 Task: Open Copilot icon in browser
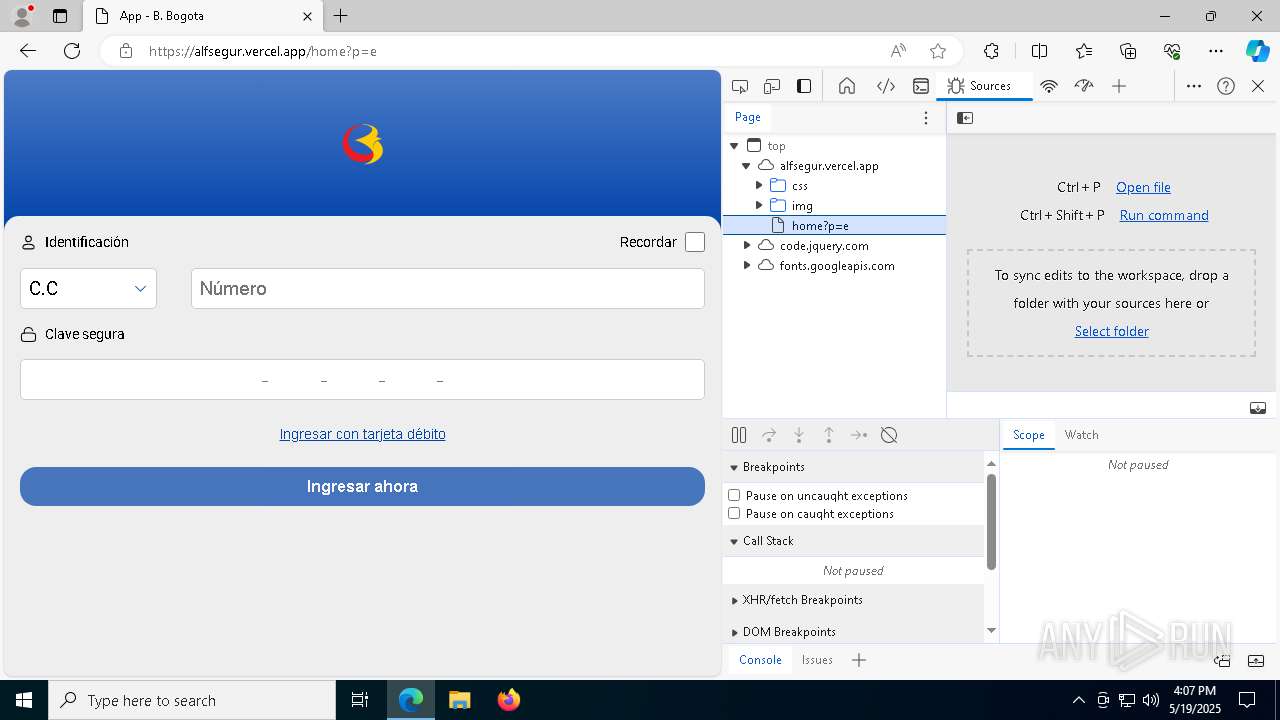(1257, 51)
